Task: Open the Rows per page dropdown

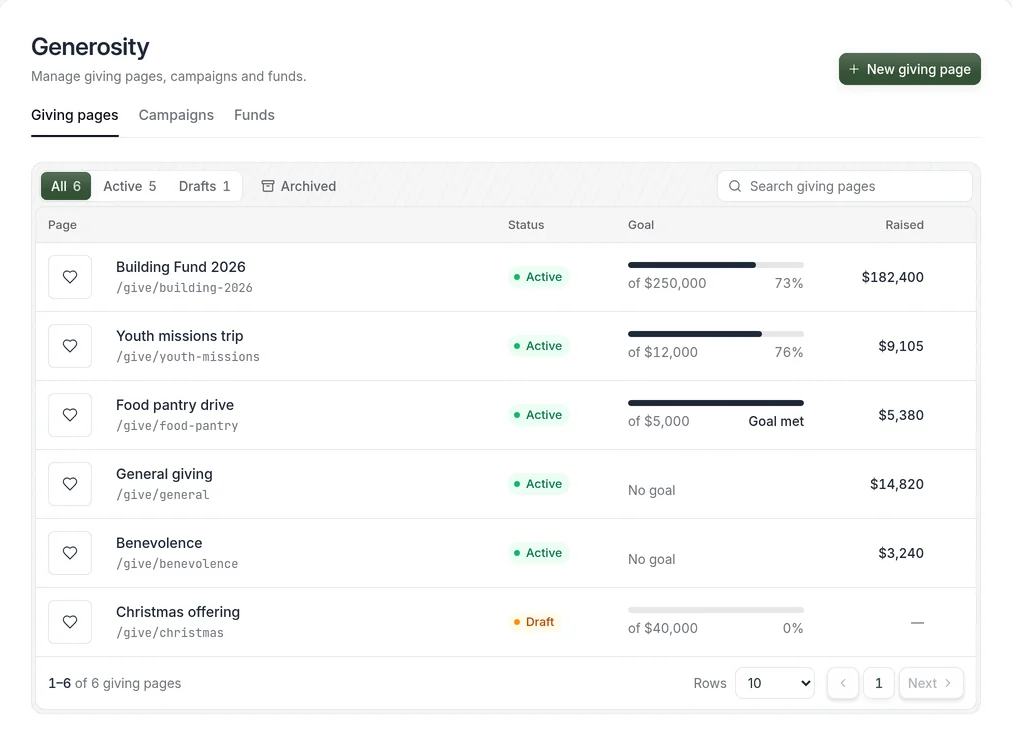Action: click(x=775, y=683)
